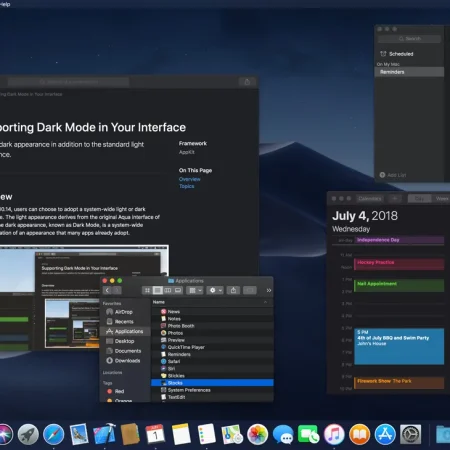Select Photo Booth in Applications list

212,326
